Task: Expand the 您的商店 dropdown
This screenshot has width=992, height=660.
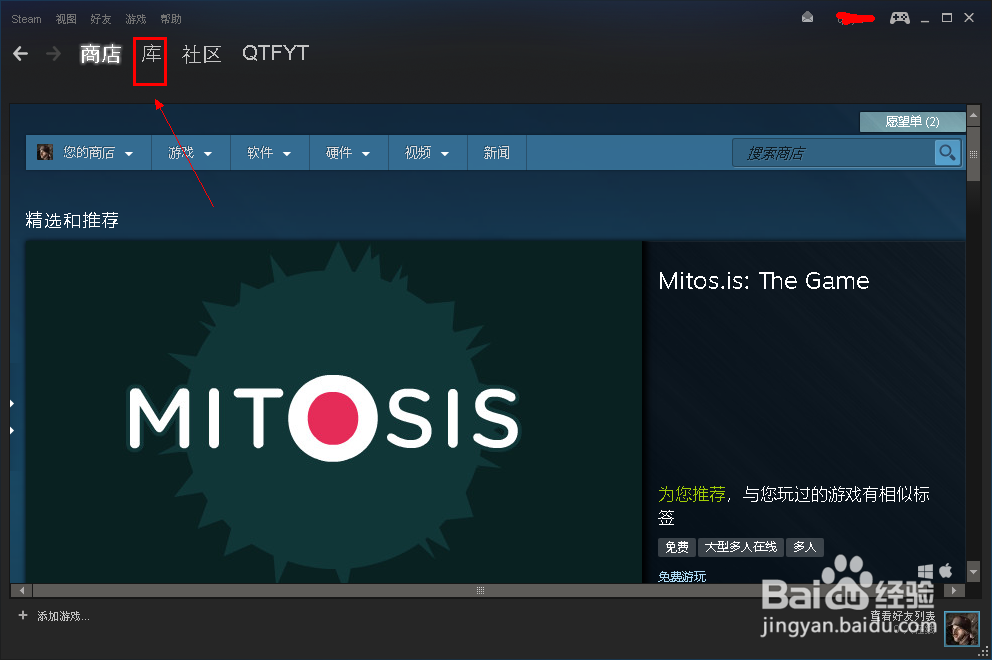Action: pyautogui.click(x=89, y=153)
